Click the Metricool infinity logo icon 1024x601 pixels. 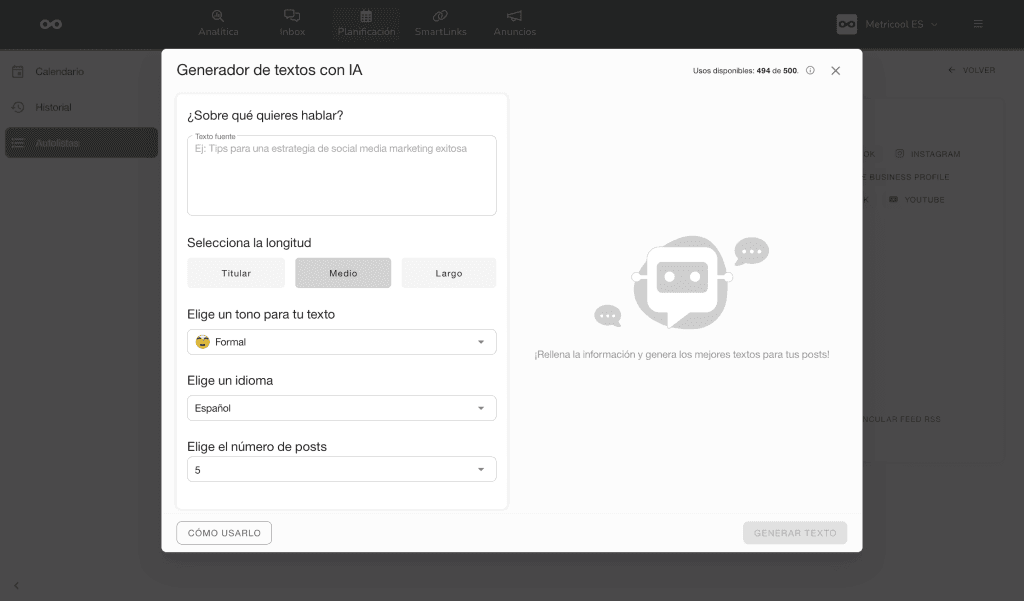[x=51, y=24]
